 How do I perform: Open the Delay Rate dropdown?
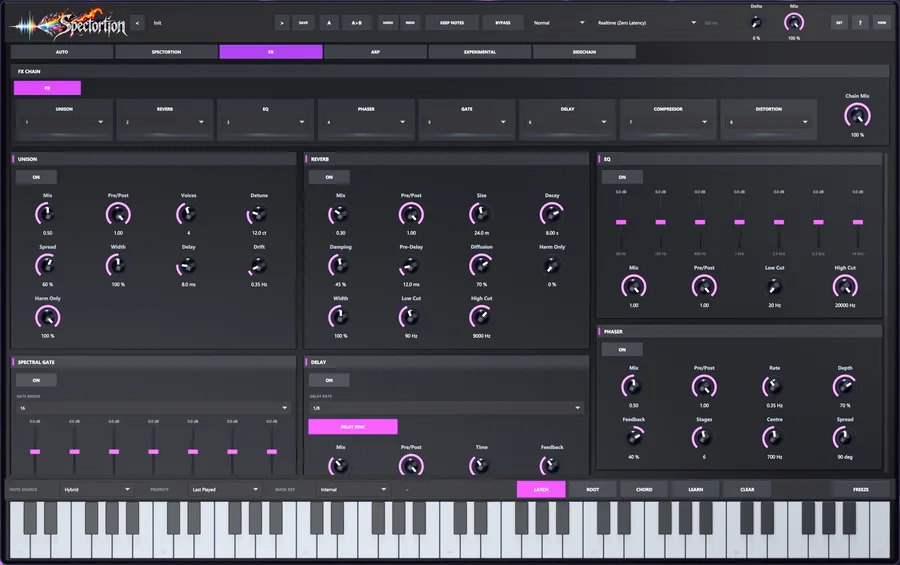click(x=446, y=408)
